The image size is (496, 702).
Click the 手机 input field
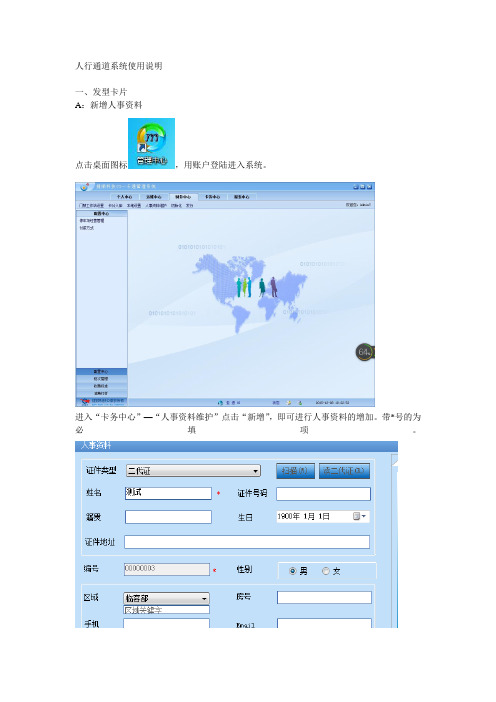pos(167,623)
